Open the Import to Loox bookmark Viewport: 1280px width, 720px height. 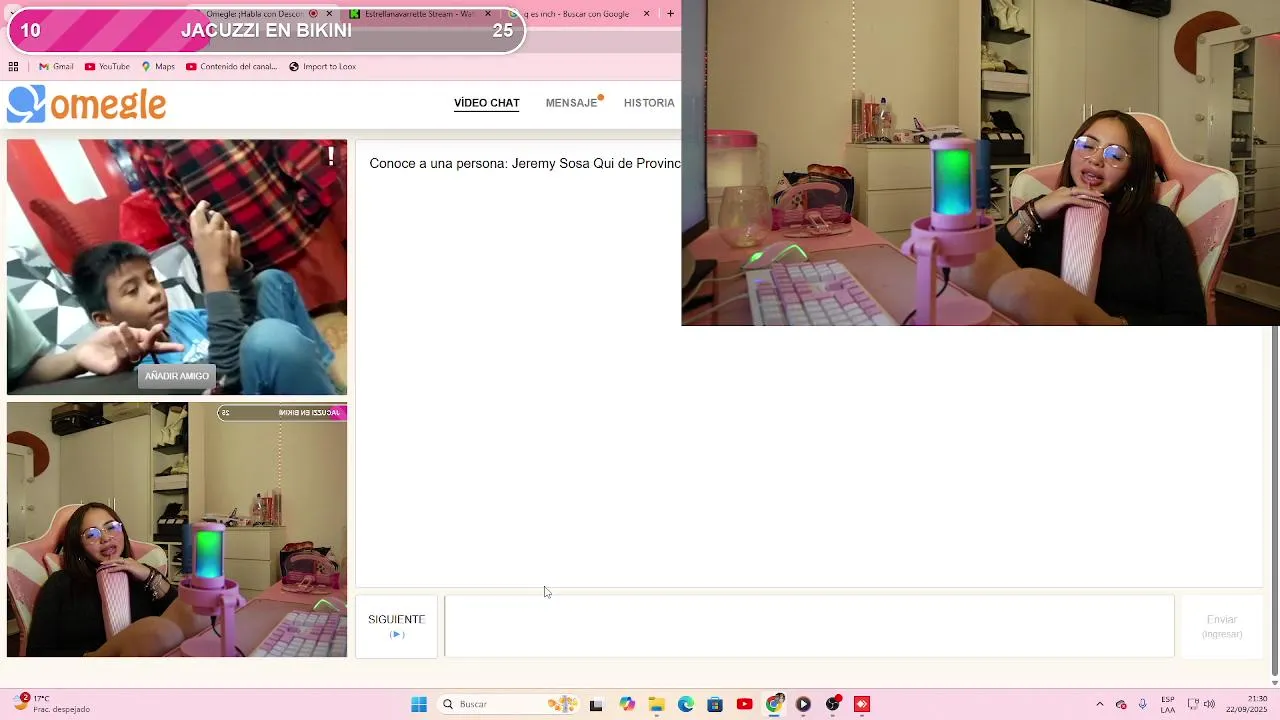pos(322,67)
